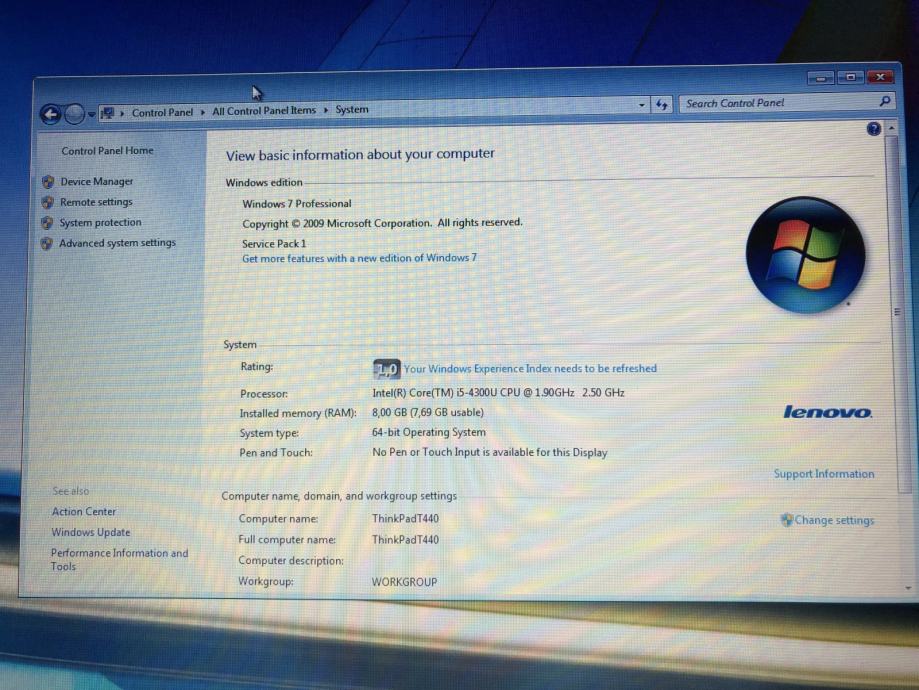The image size is (919, 690).
Task: Select the Control Panel breadcrumb
Action: pos(162,112)
